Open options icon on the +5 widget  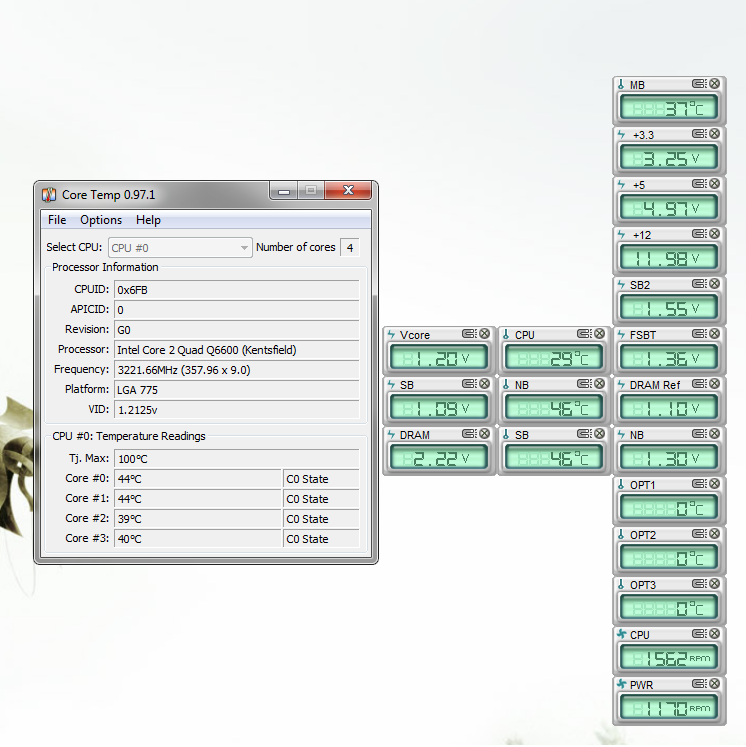click(699, 184)
